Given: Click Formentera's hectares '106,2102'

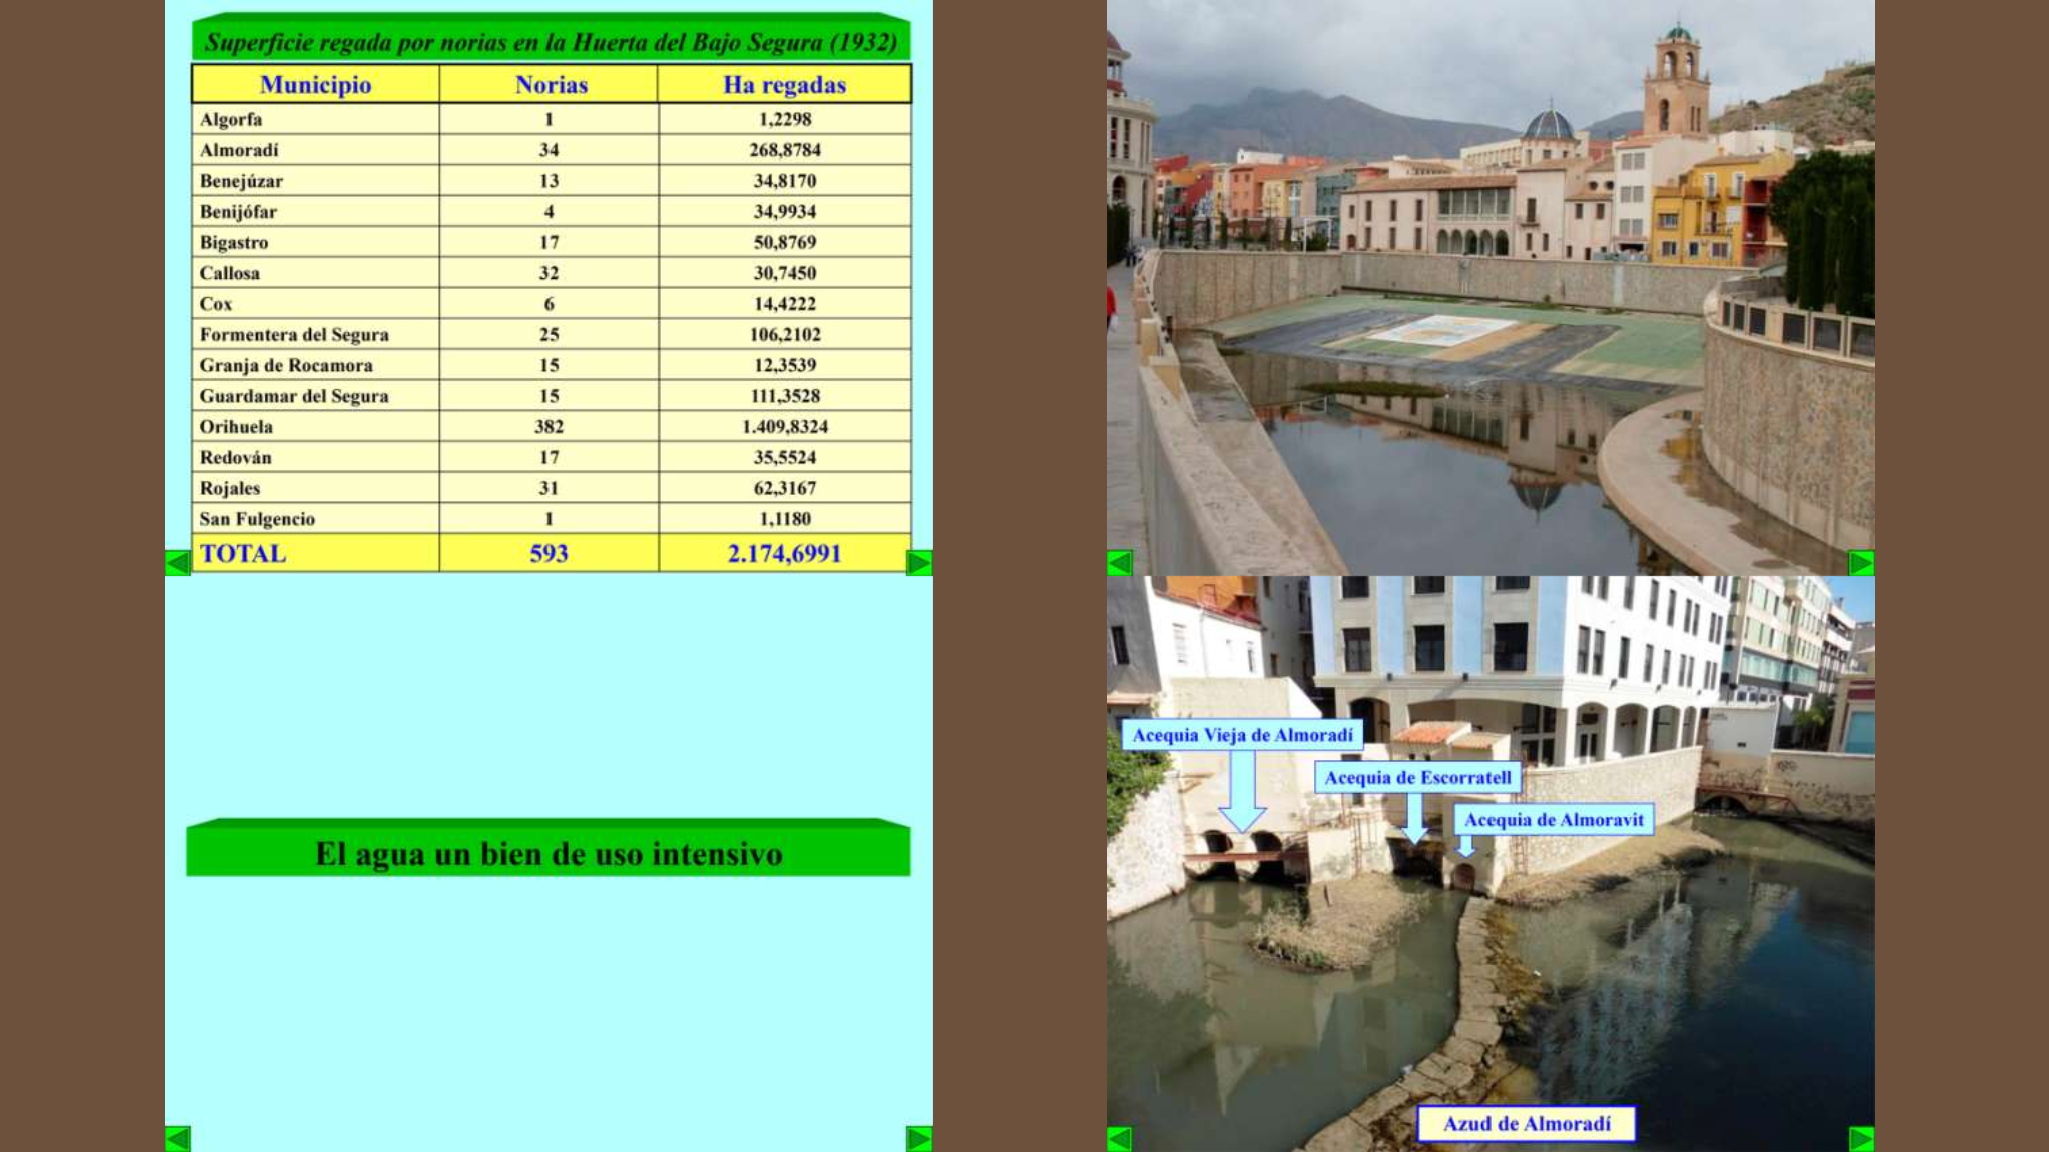Looking at the screenshot, I should pyautogui.click(x=785, y=334).
